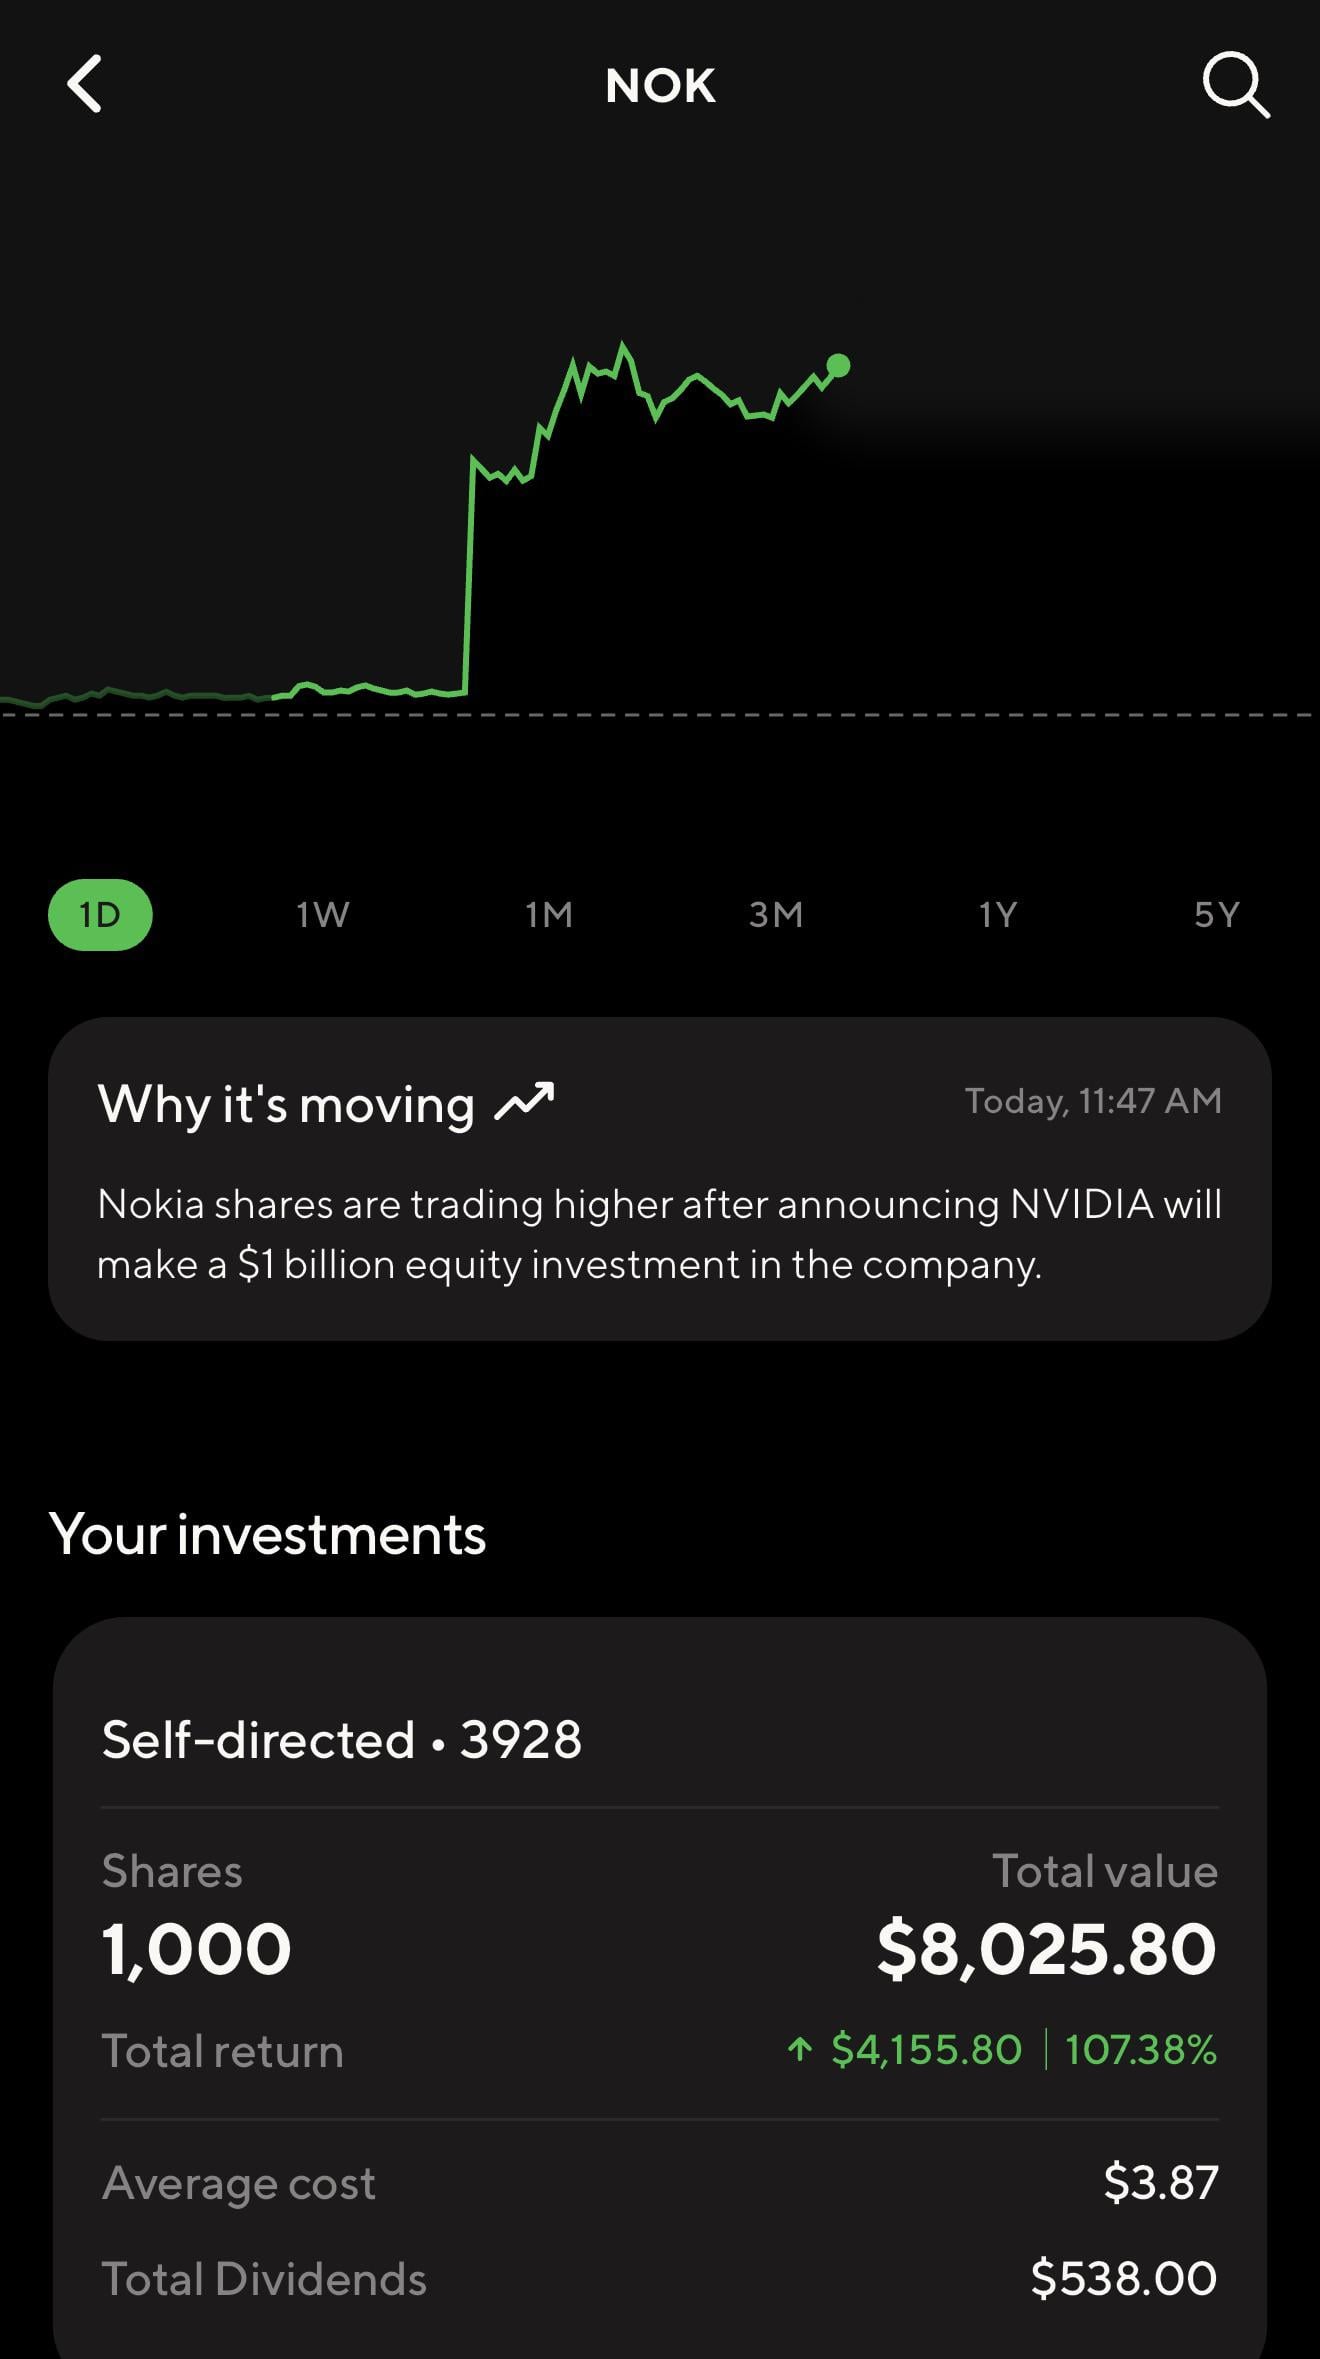The height and width of the screenshot is (2359, 1320).
Task: Tap the 107.38% return percentage
Action: (x=1140, y=2050)
